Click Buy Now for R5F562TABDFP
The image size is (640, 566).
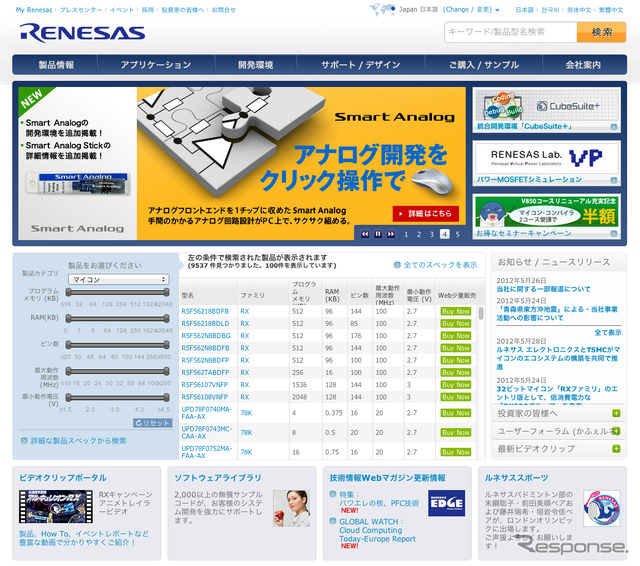(456, 373)
